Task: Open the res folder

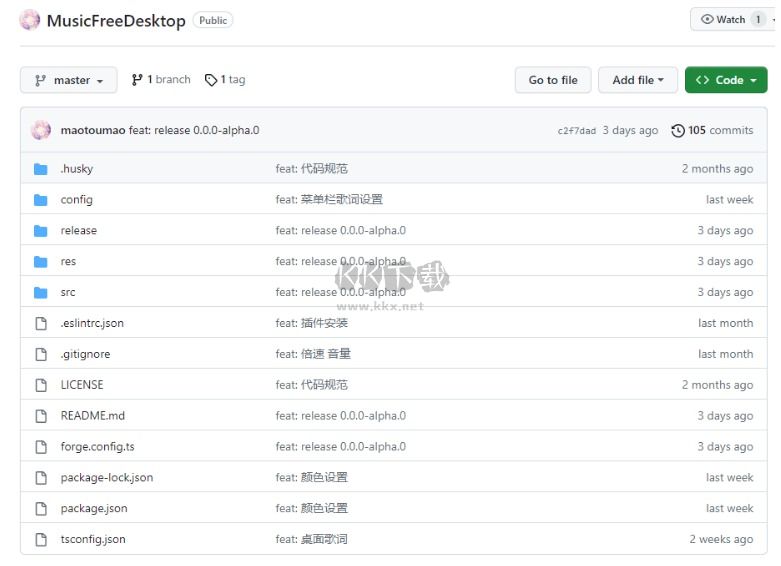Action: point(68,262)
